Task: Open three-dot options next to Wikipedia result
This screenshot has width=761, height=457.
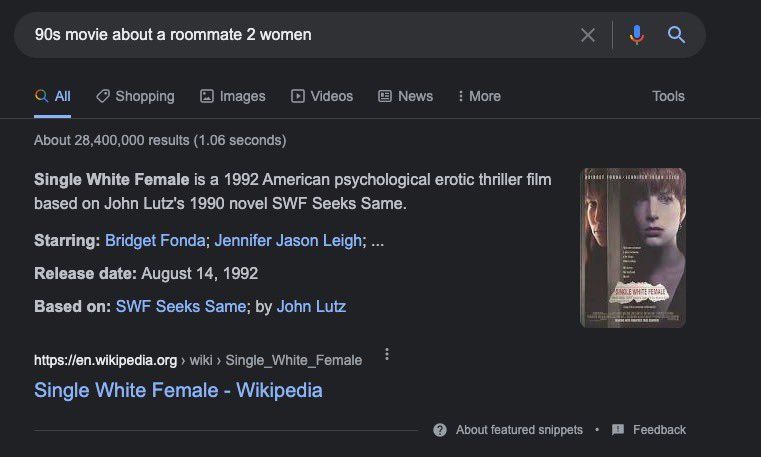Action: pos(387,354)
